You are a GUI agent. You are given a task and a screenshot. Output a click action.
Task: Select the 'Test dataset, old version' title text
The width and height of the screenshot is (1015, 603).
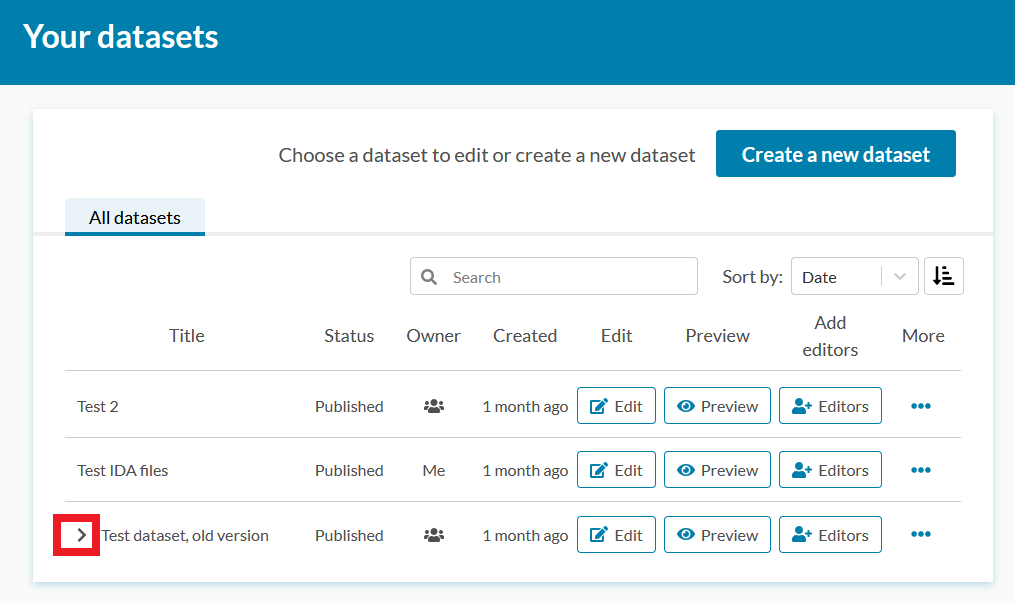pos(185,536)
